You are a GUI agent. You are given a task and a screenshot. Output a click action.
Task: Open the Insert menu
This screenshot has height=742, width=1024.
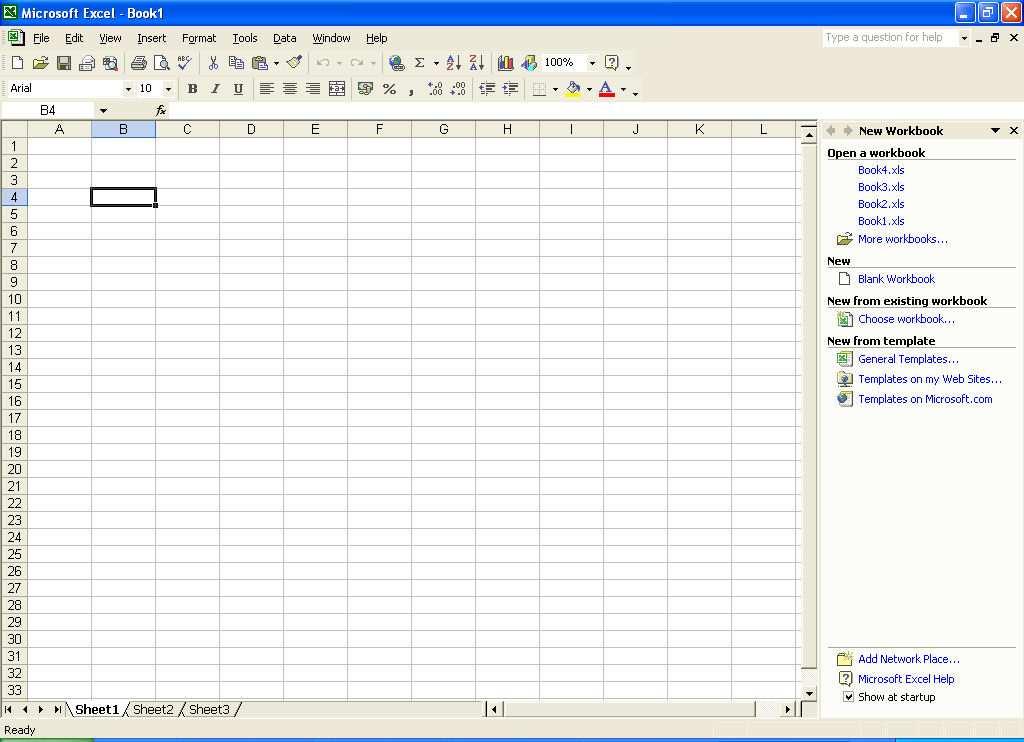click(152, 38)
